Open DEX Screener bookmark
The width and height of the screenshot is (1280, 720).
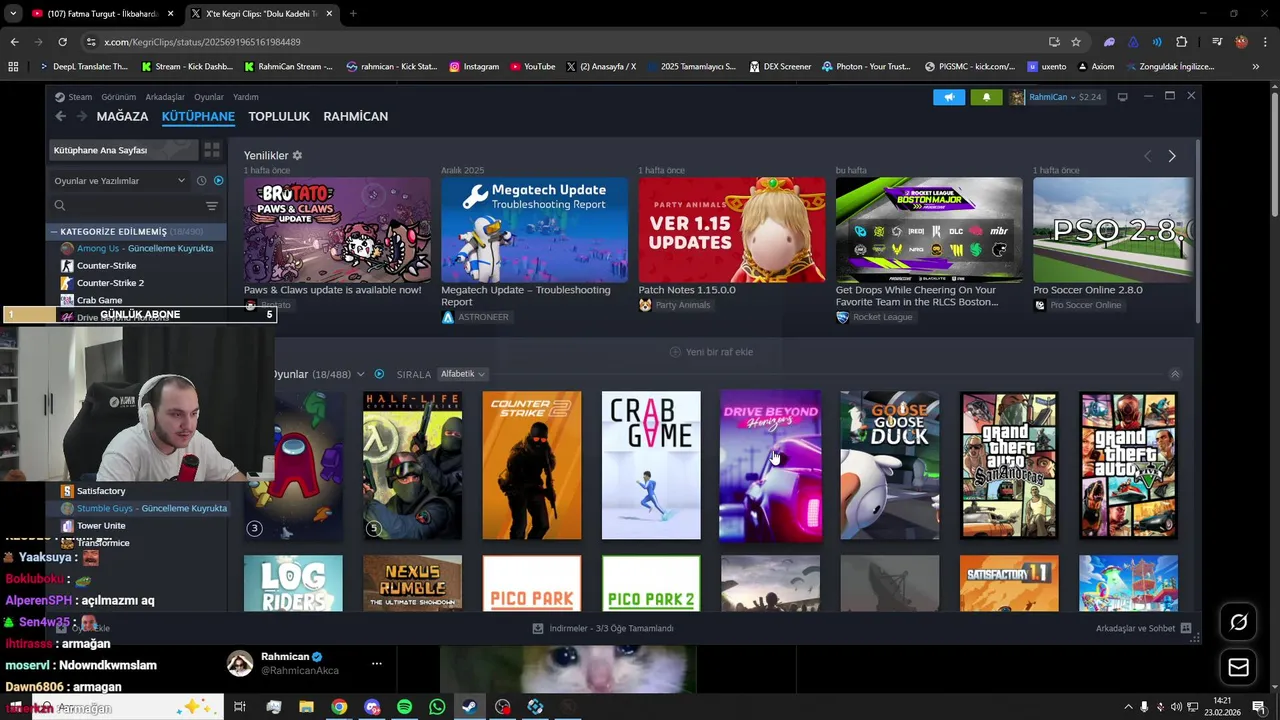coord(779,67)
